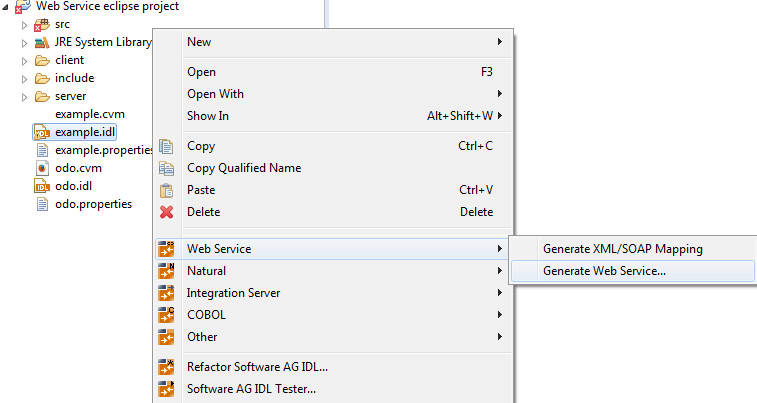Click the Paste clipboard icon

[166, 190]
